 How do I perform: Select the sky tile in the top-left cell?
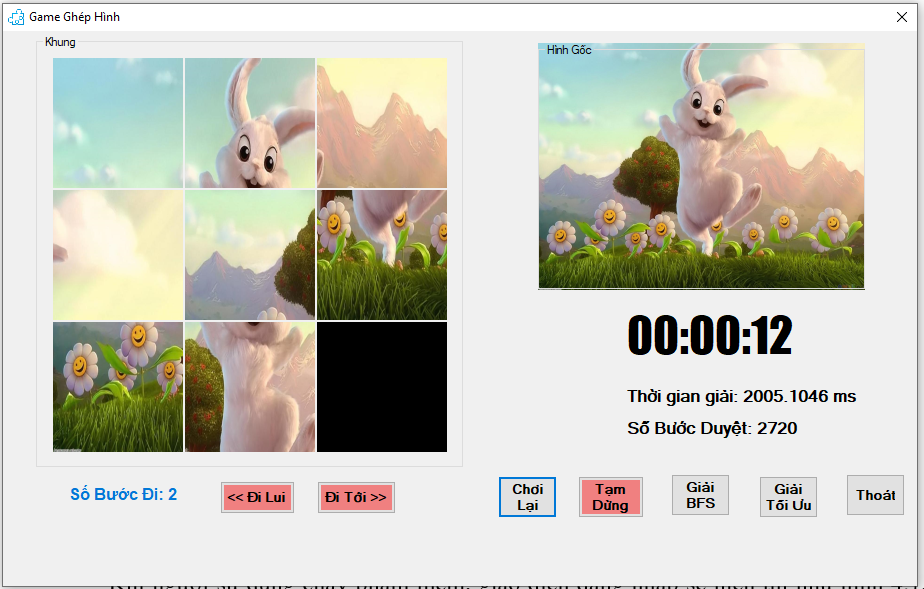tap(118, 123)
